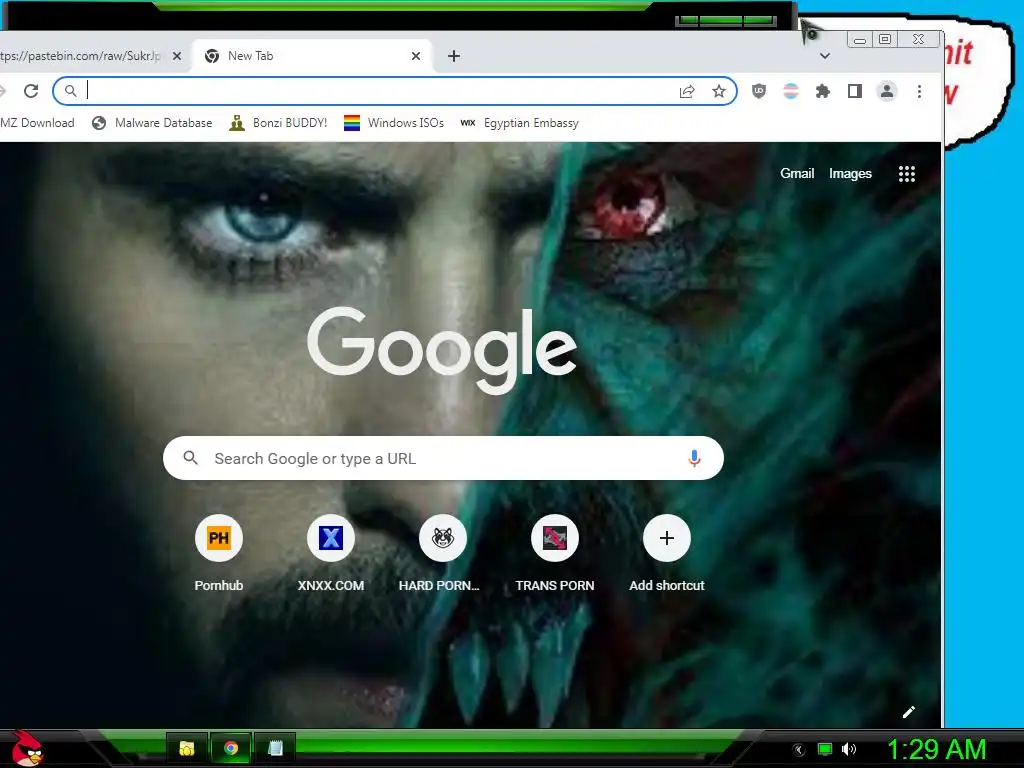Click the Images link
Viewport: 1024px width, 768px height.
(x=850, y=173)
